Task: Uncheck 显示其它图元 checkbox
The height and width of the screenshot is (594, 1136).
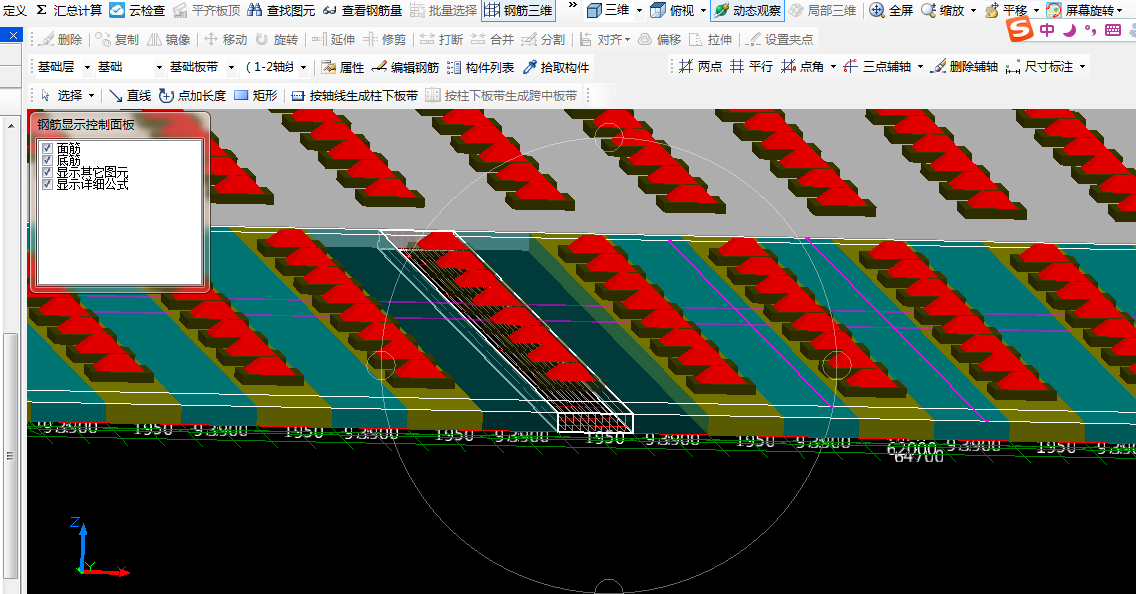Action: [48, 172]
